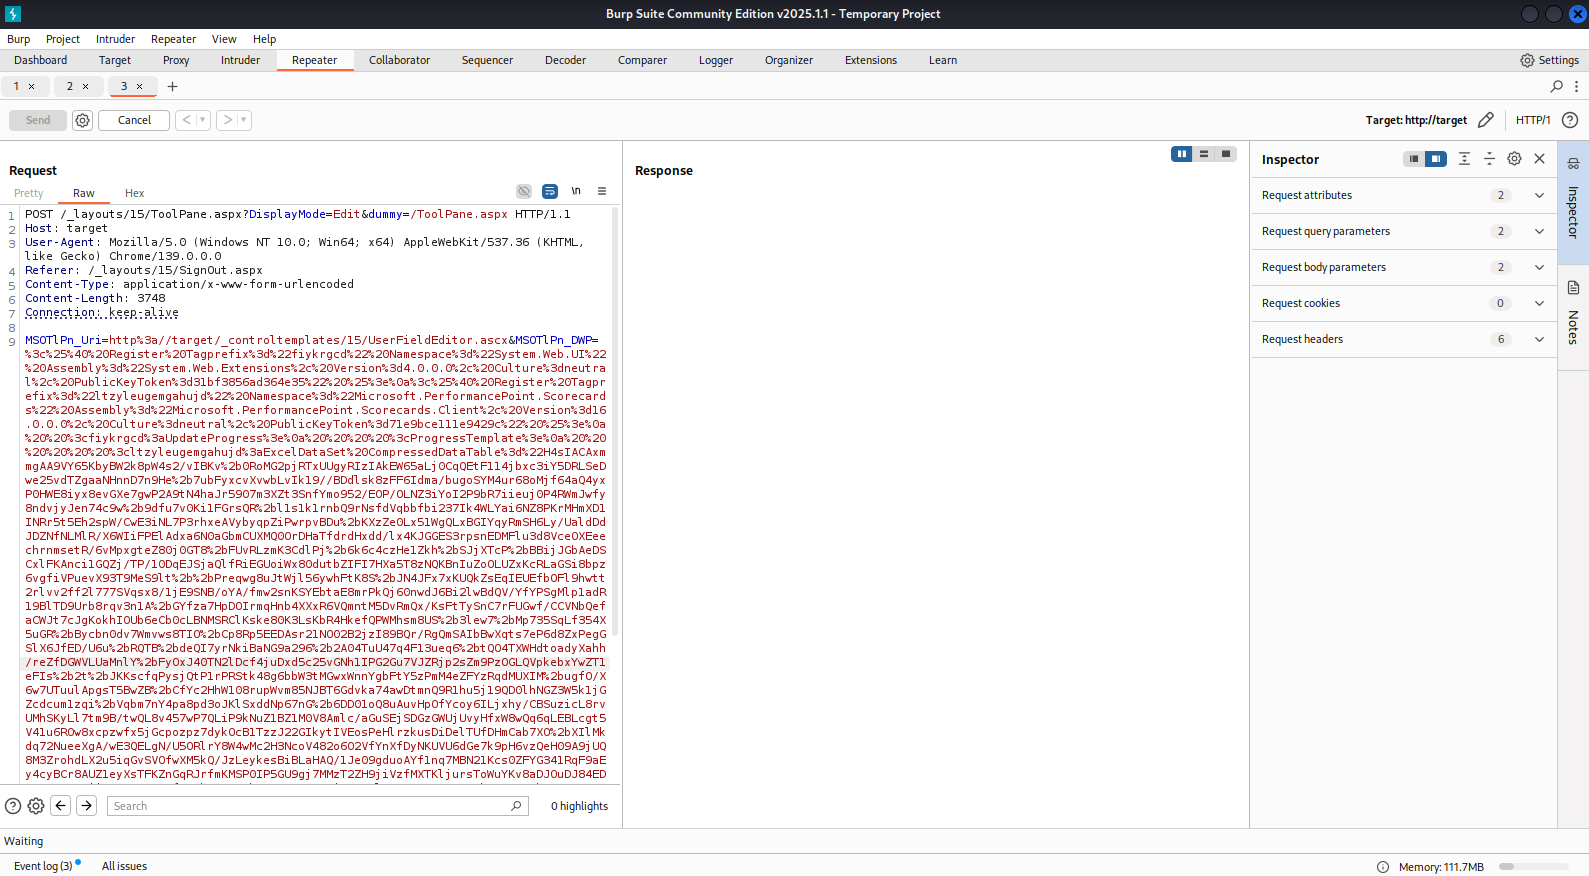The width and height of the screenshot is (1589, 876).
Task: Click the Cancel button
Action: pyautogui.click(x=134, y=120)
